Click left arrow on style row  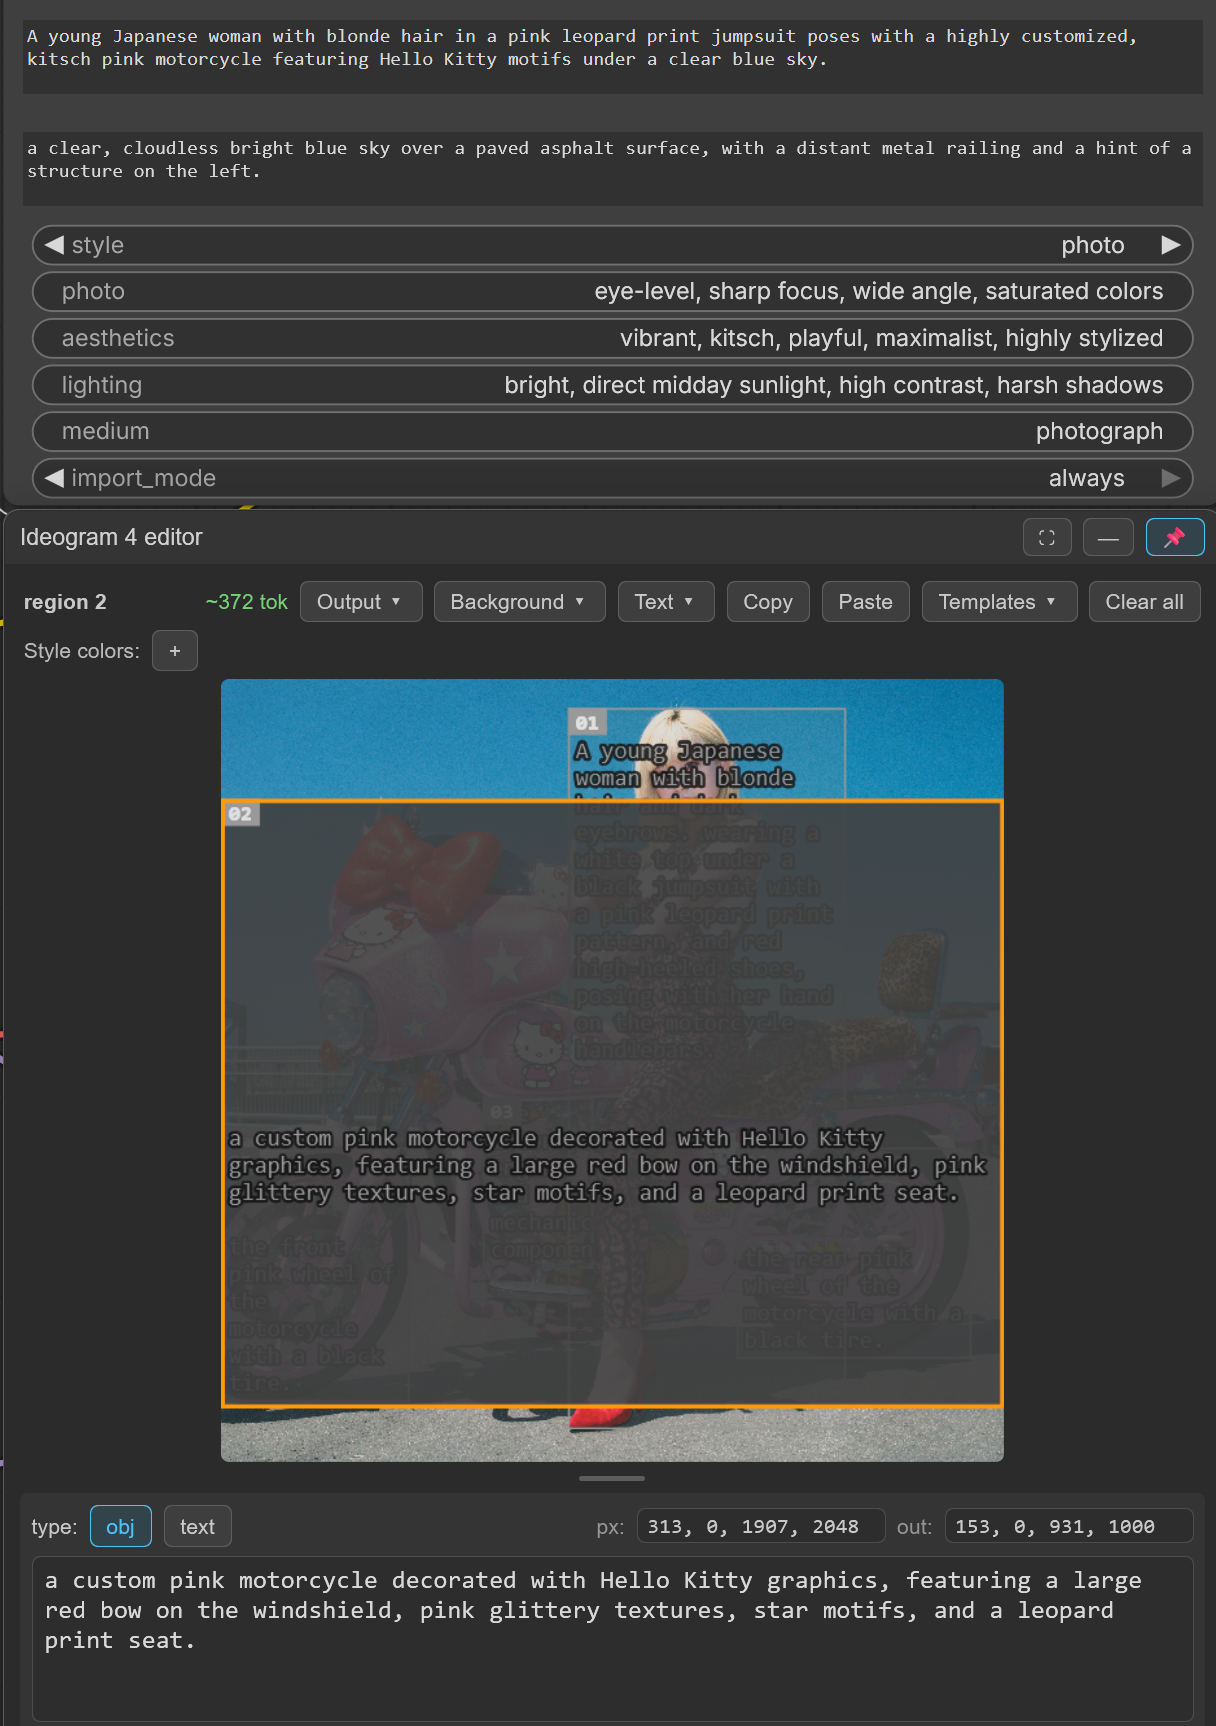[54, 245]
